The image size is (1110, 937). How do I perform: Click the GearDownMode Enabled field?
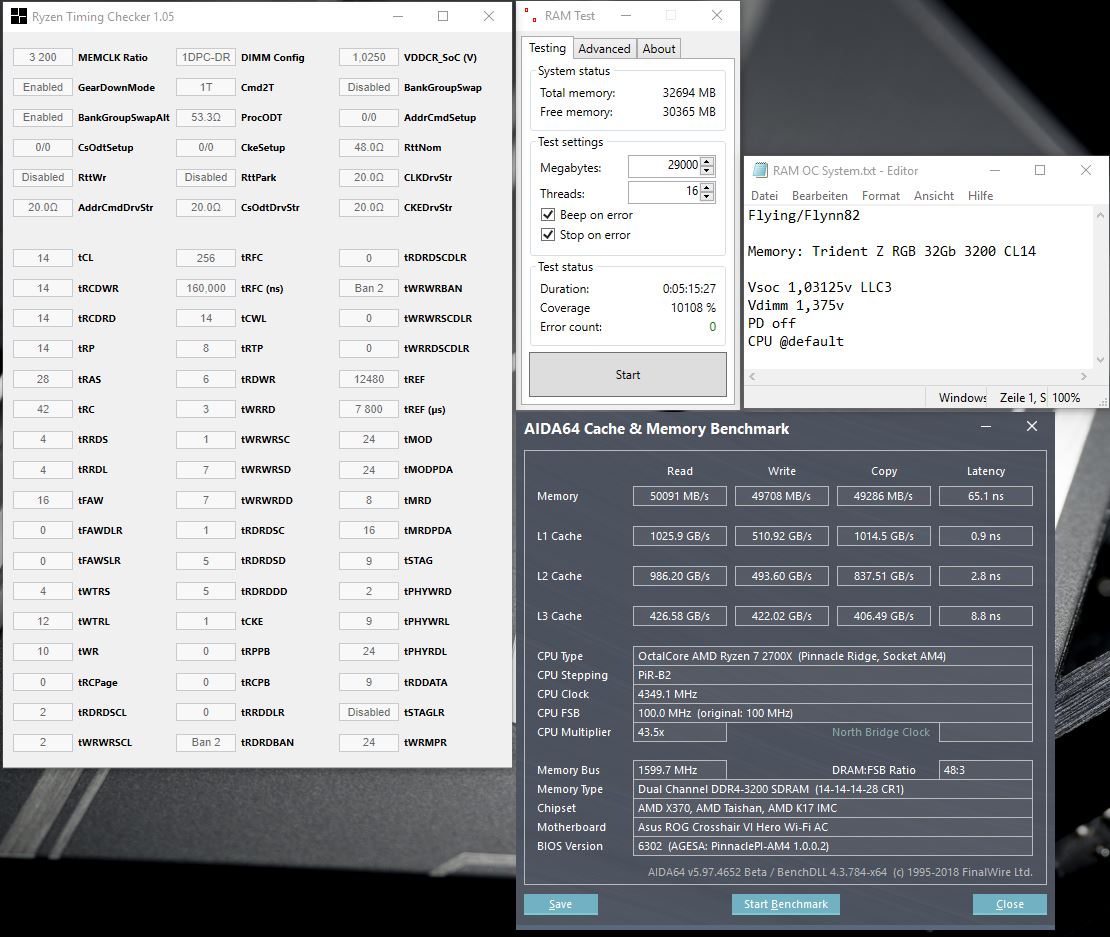(x=42, y=87)
